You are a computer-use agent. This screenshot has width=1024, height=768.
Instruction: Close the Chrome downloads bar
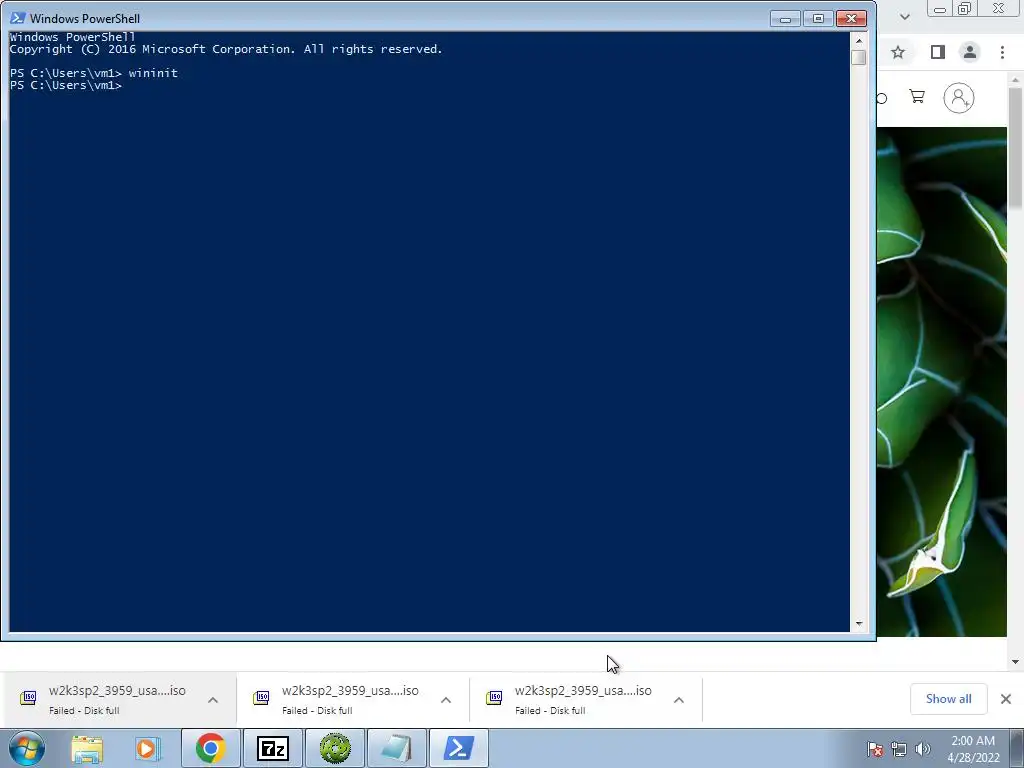coord(1006,699)
